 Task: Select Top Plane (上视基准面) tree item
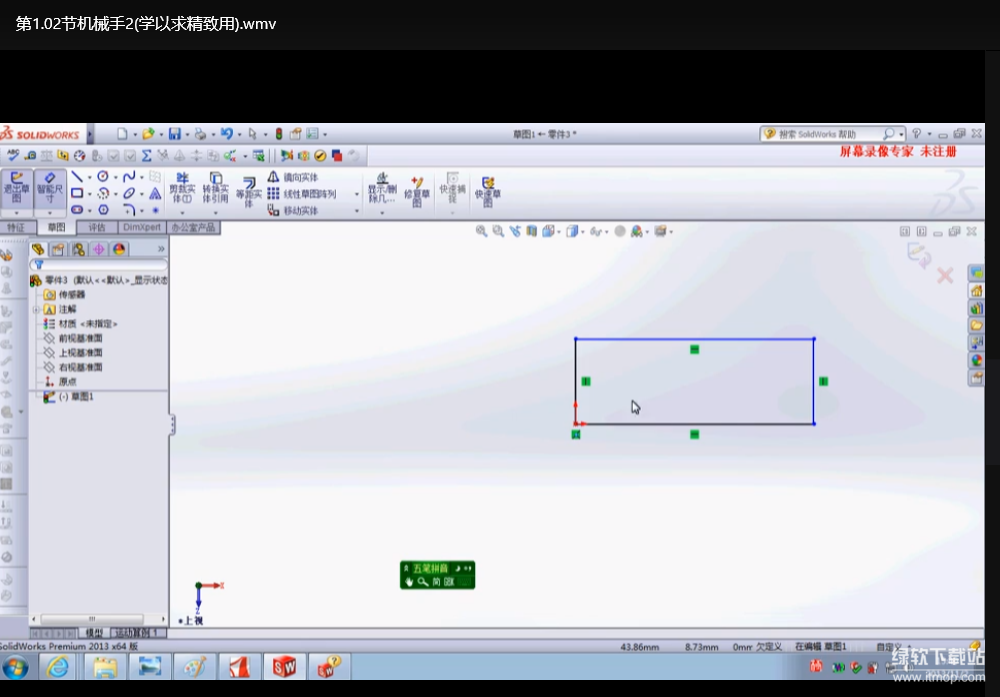(73, 353)
